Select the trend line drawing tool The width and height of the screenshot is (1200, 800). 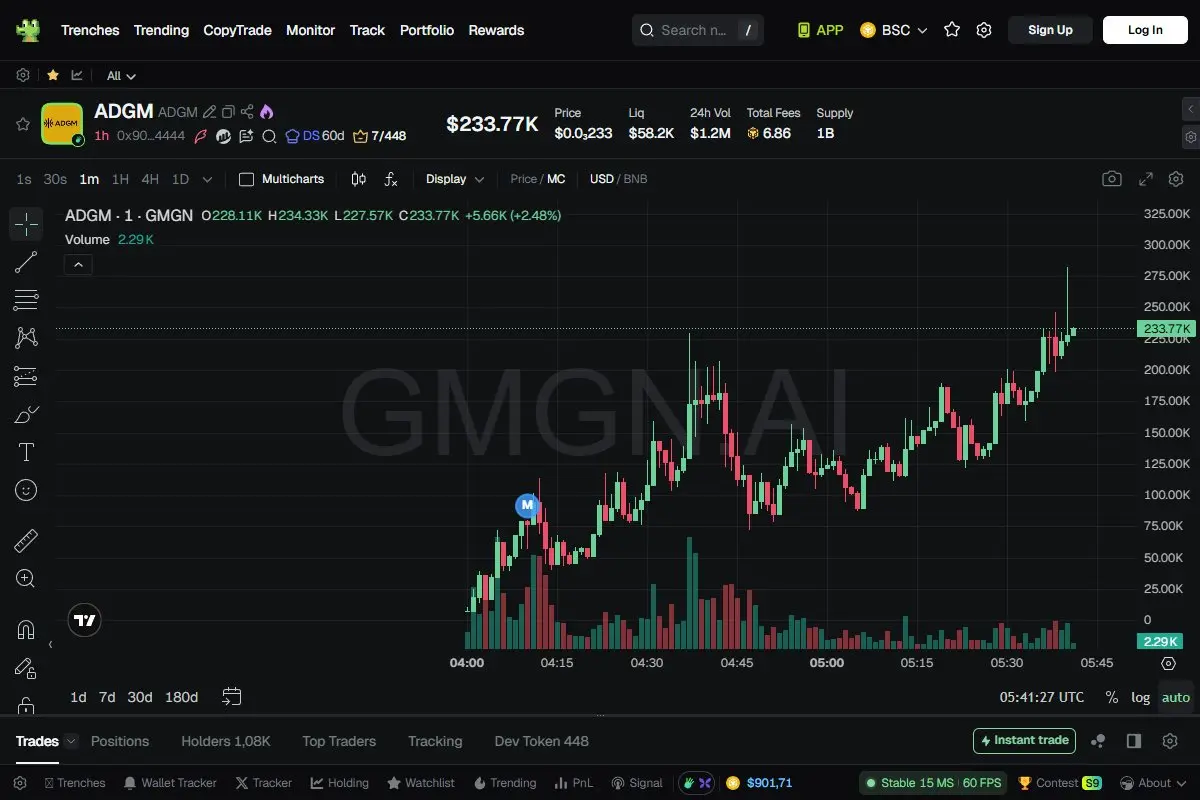click(26, 262)
